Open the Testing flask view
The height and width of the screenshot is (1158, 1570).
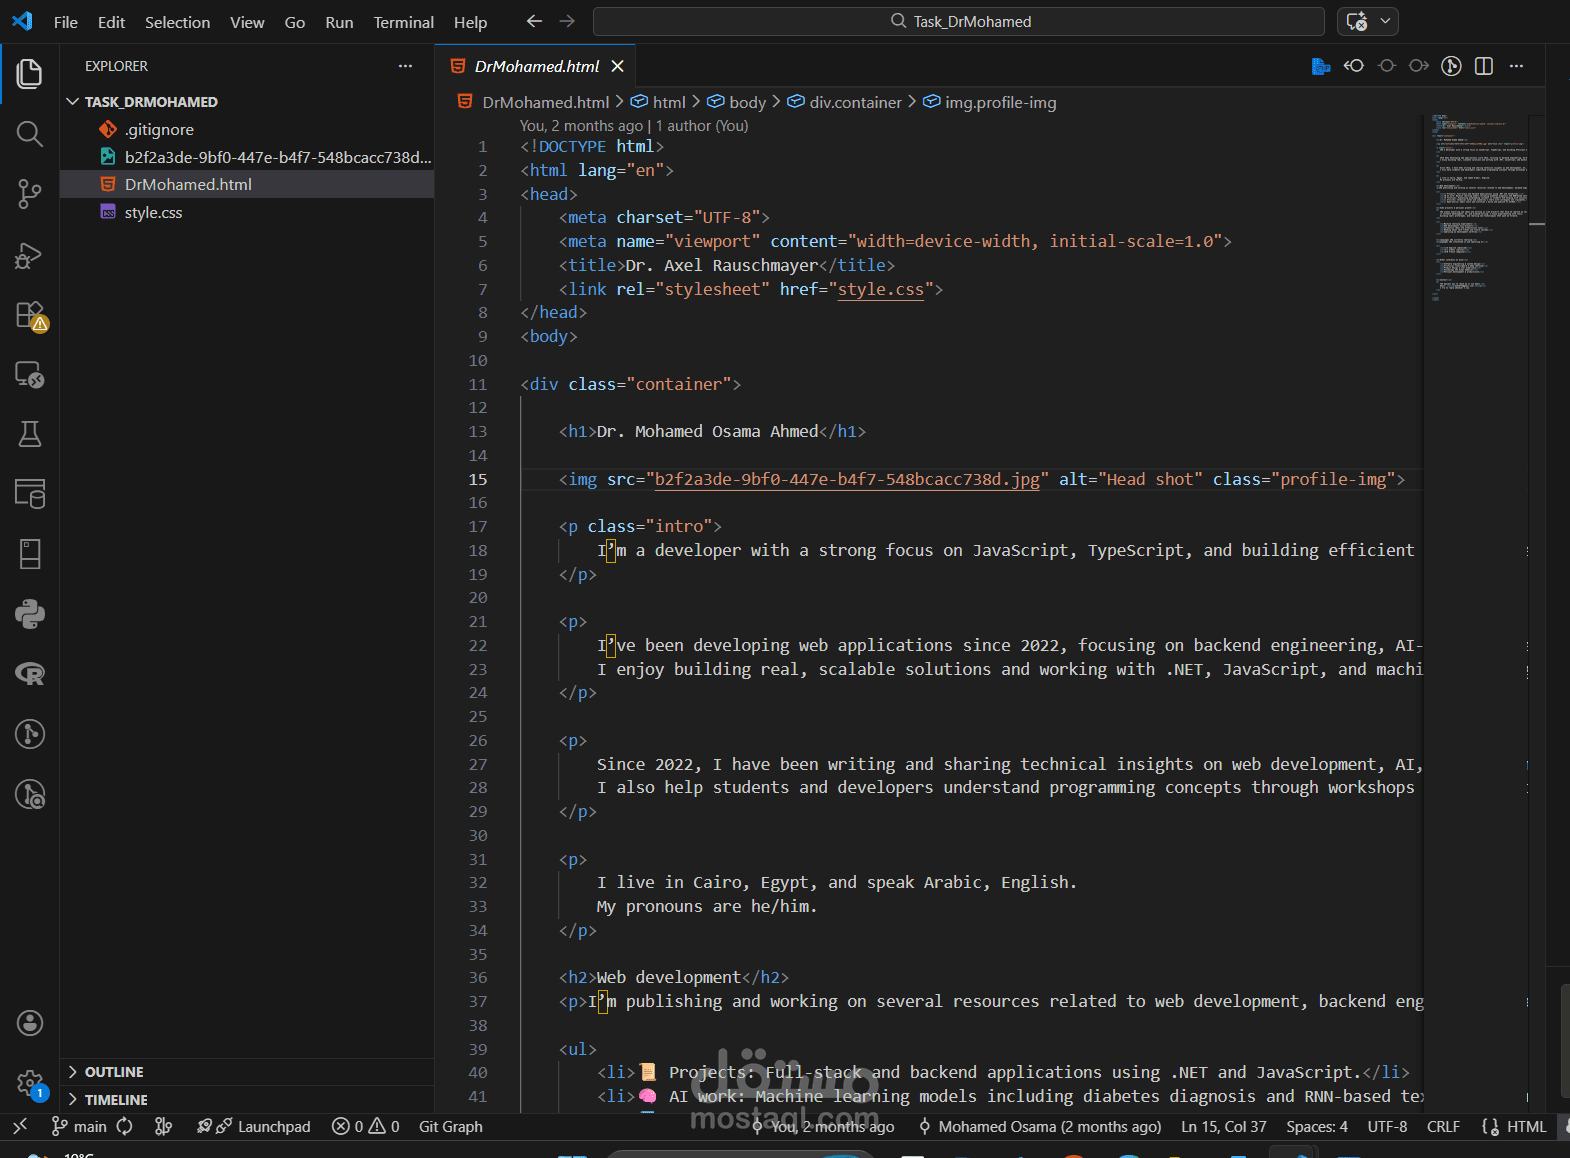(x=30, y=434)
